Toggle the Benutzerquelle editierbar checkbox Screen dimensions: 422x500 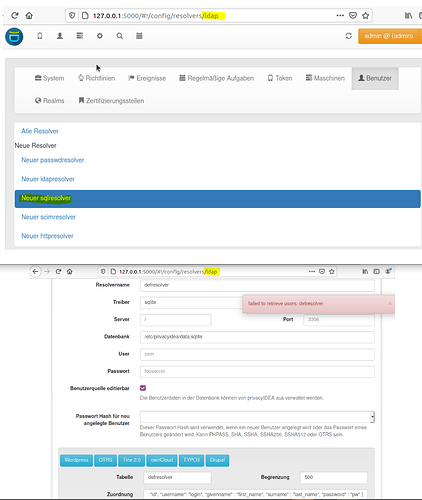[x=143, y=388]
